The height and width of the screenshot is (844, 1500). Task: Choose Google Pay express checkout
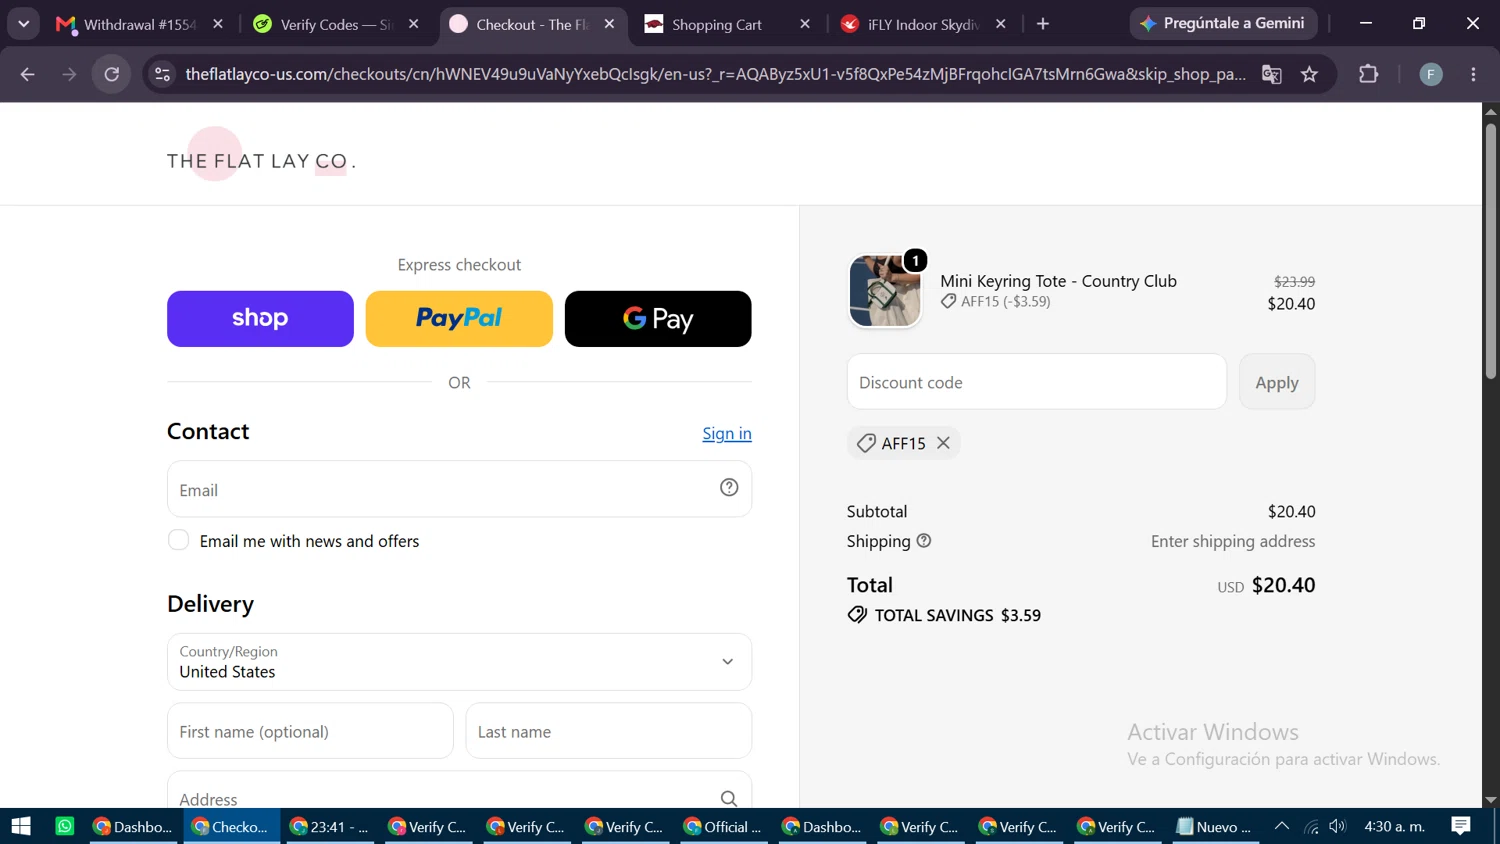[658, 319]
